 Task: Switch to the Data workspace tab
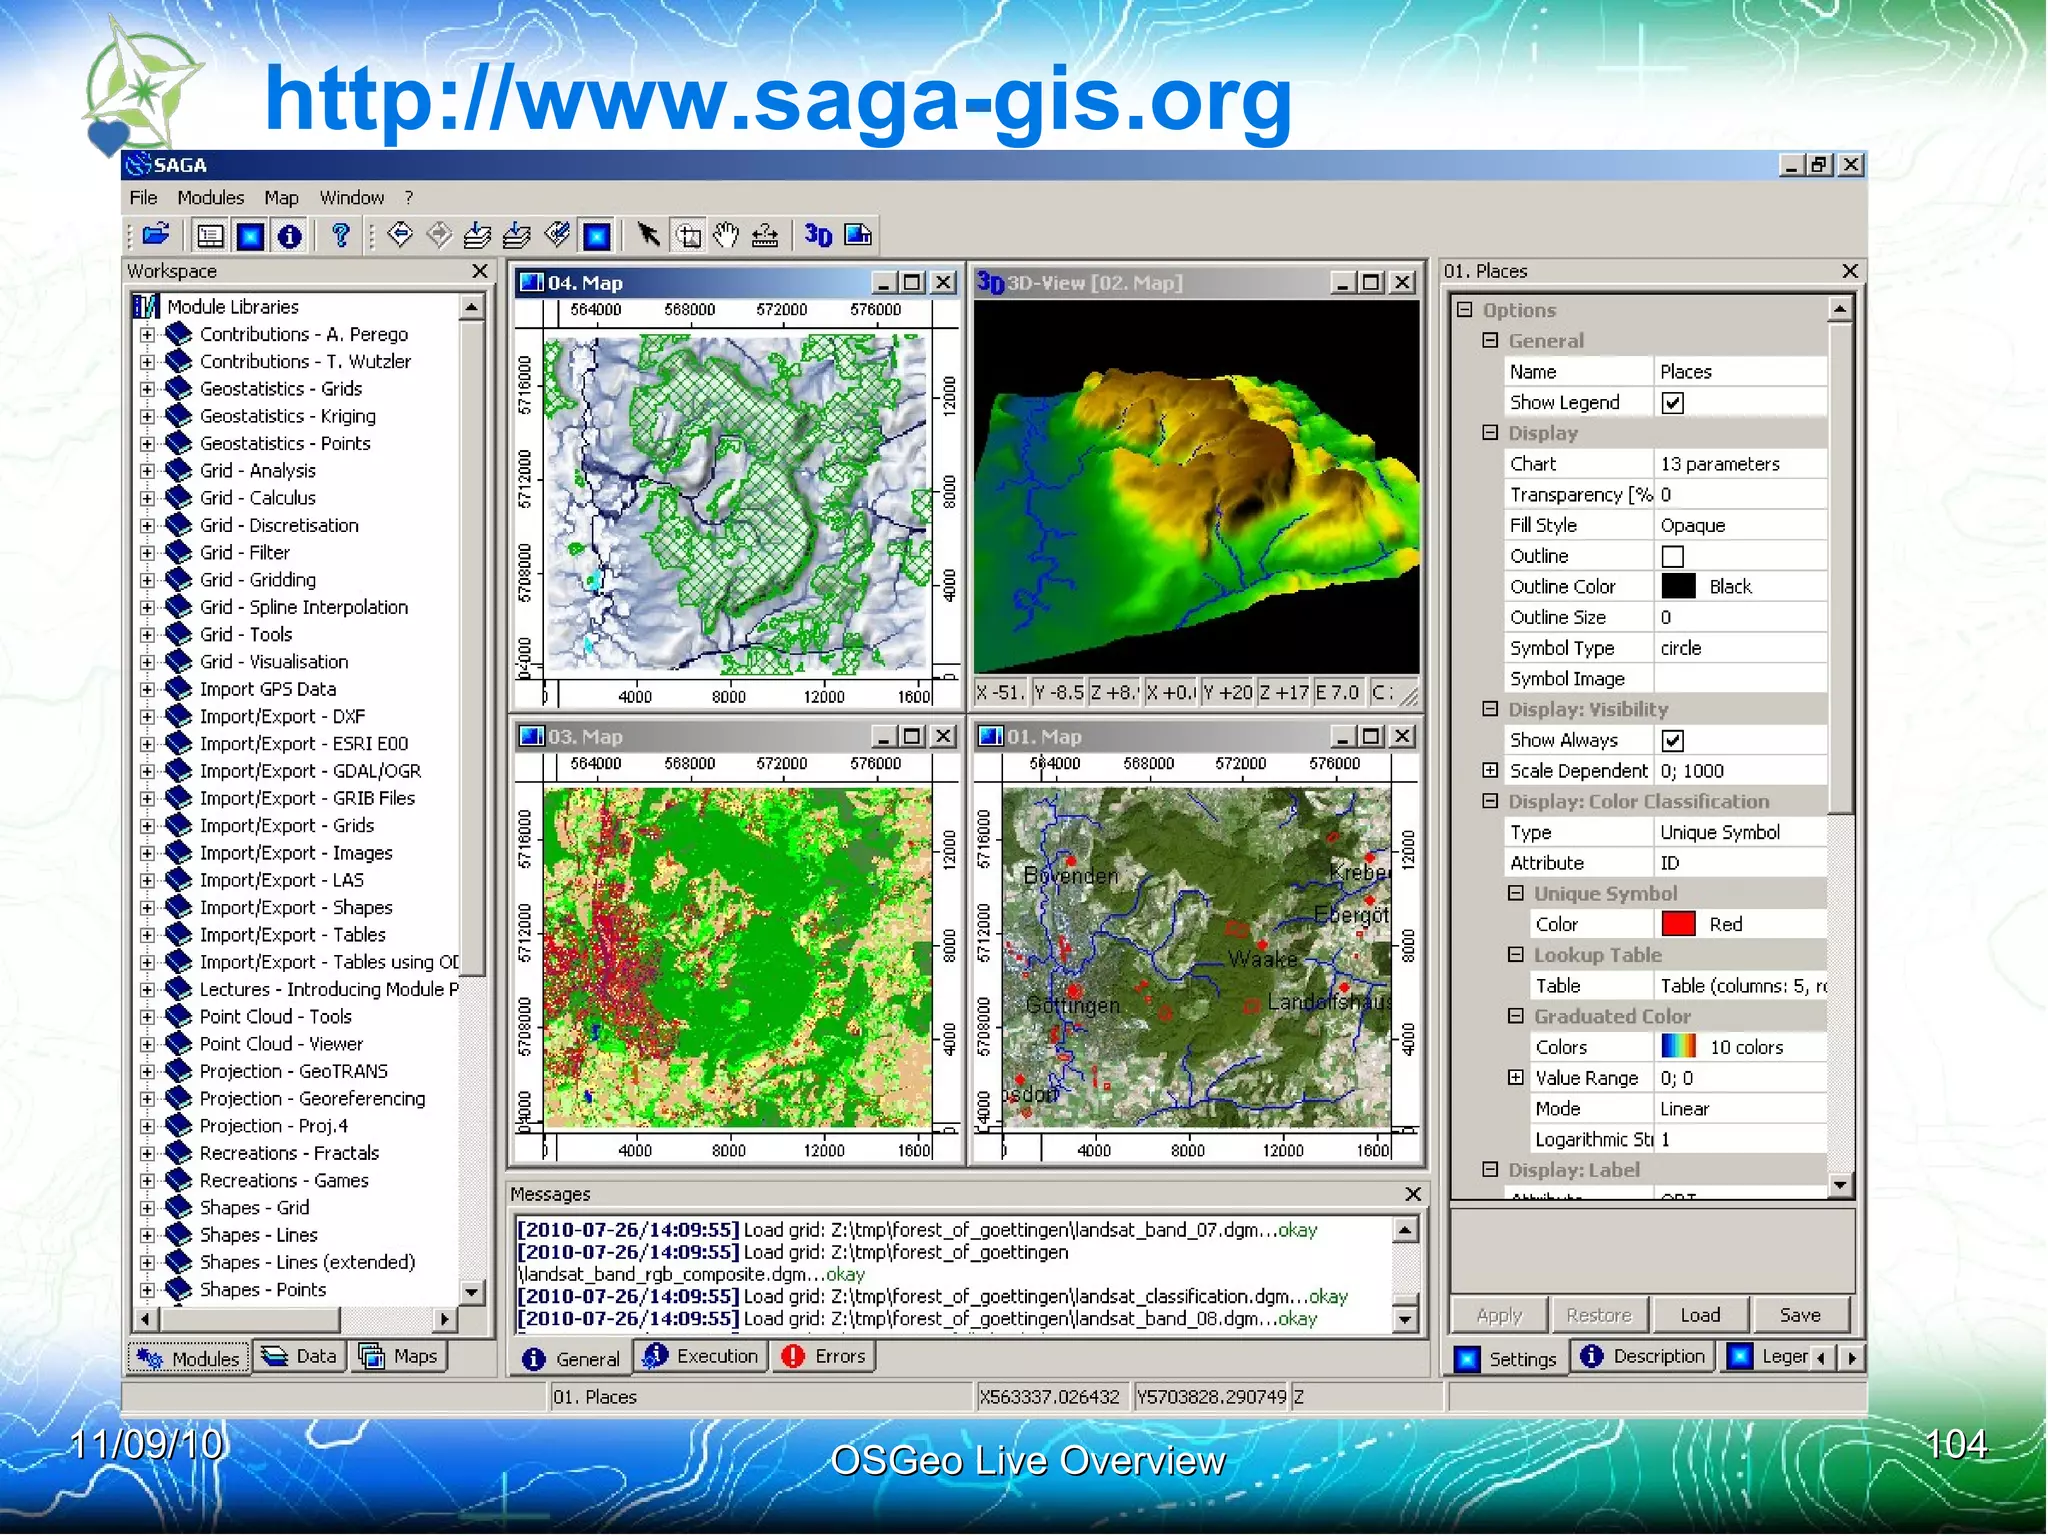[300, 1356]
